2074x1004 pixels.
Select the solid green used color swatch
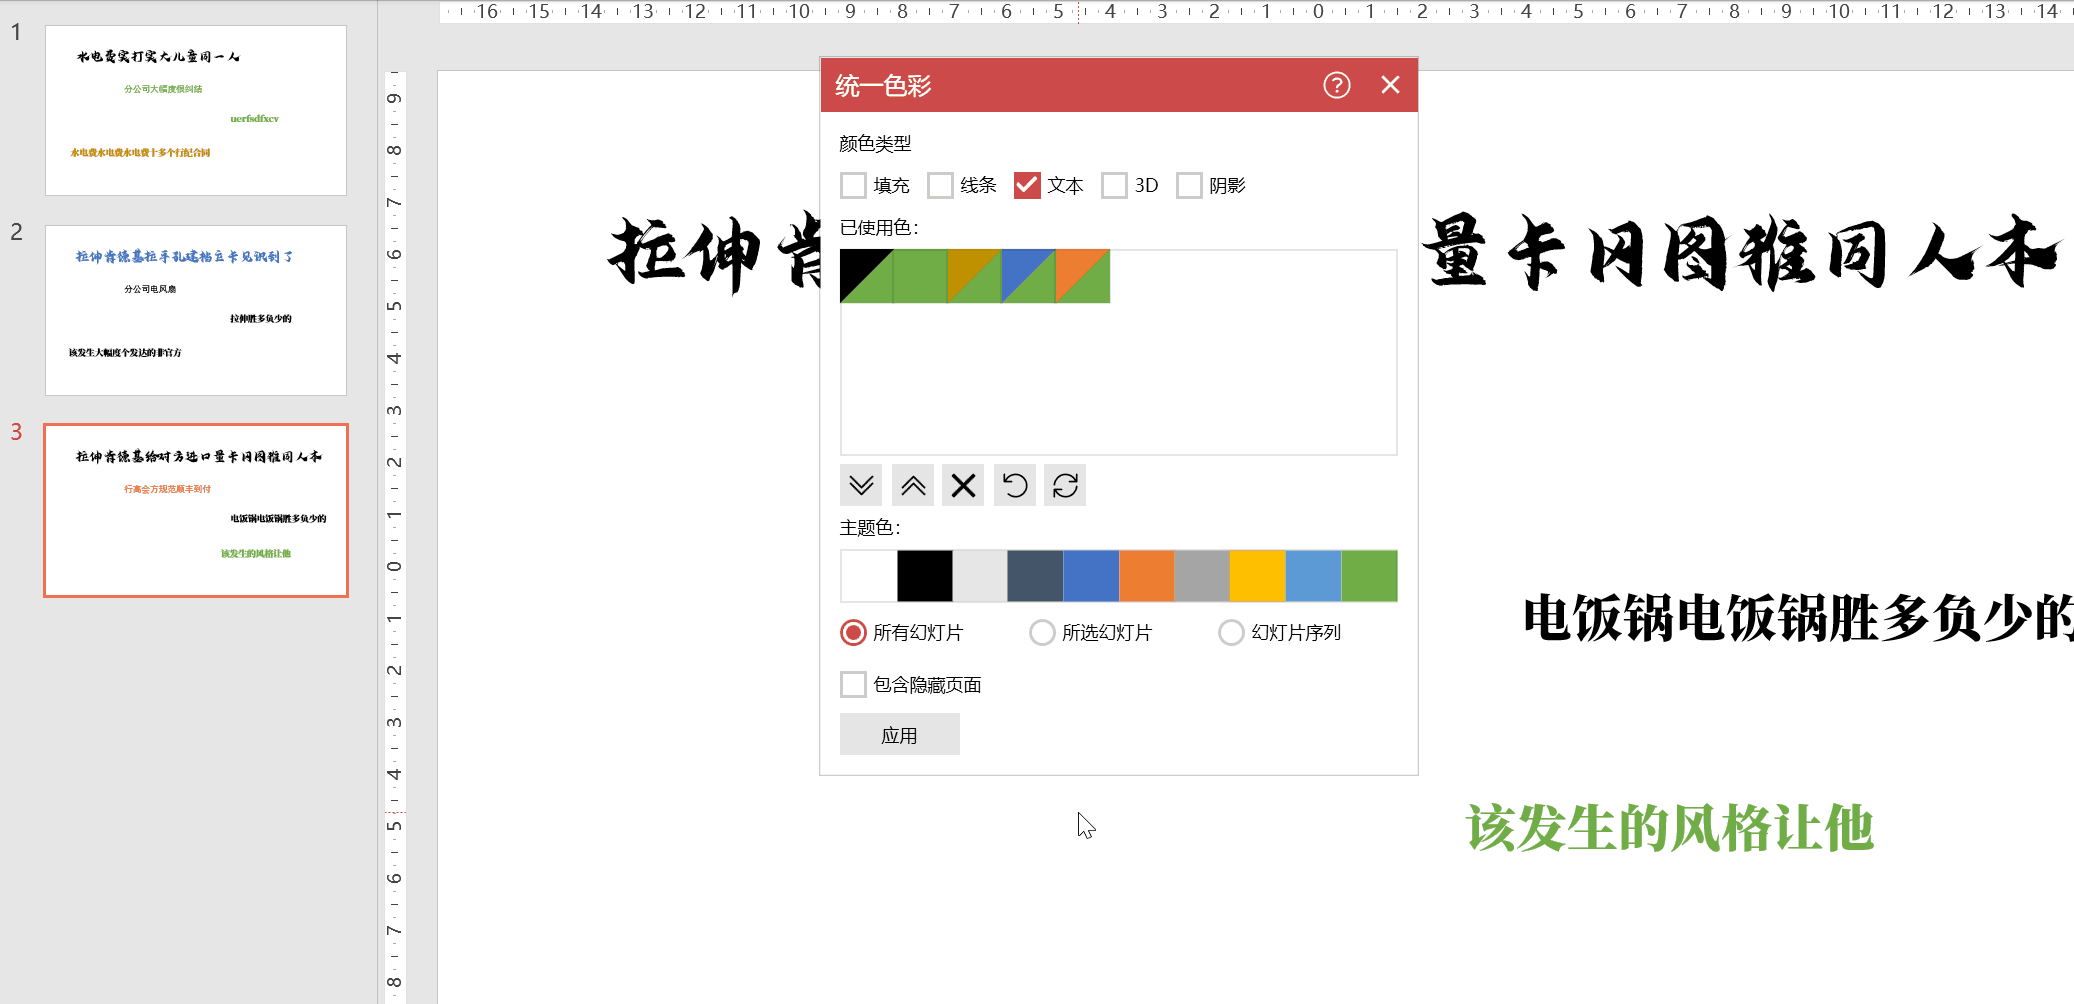pos(920,276)
